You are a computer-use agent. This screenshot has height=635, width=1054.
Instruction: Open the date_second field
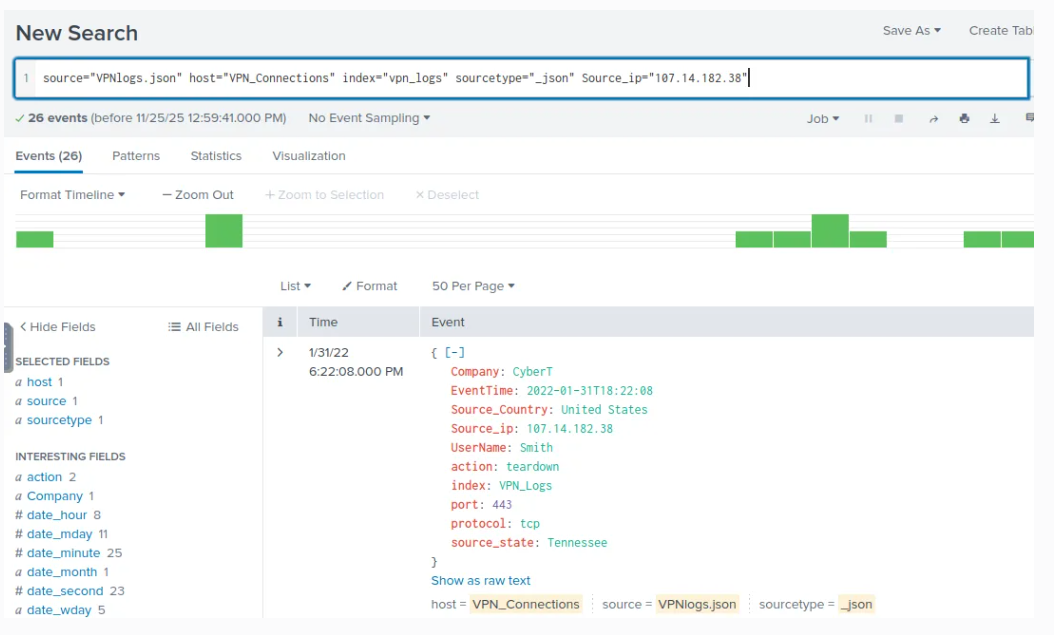65,591
